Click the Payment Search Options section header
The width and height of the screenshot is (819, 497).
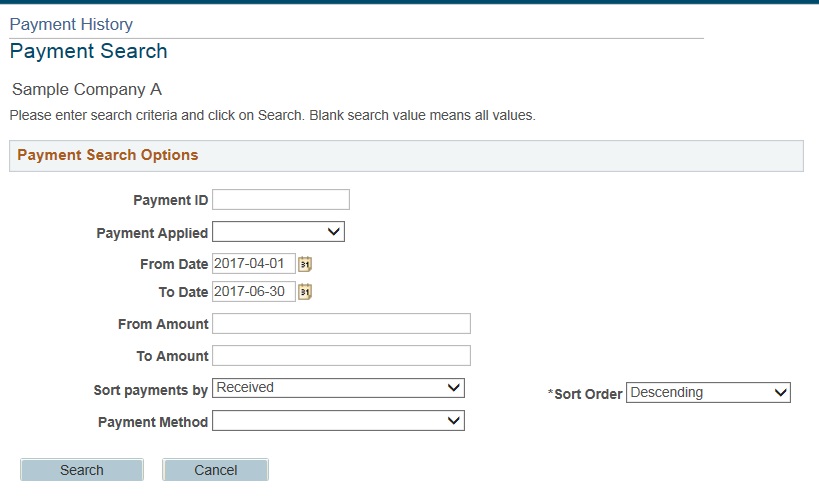click(x=108, y=155)
